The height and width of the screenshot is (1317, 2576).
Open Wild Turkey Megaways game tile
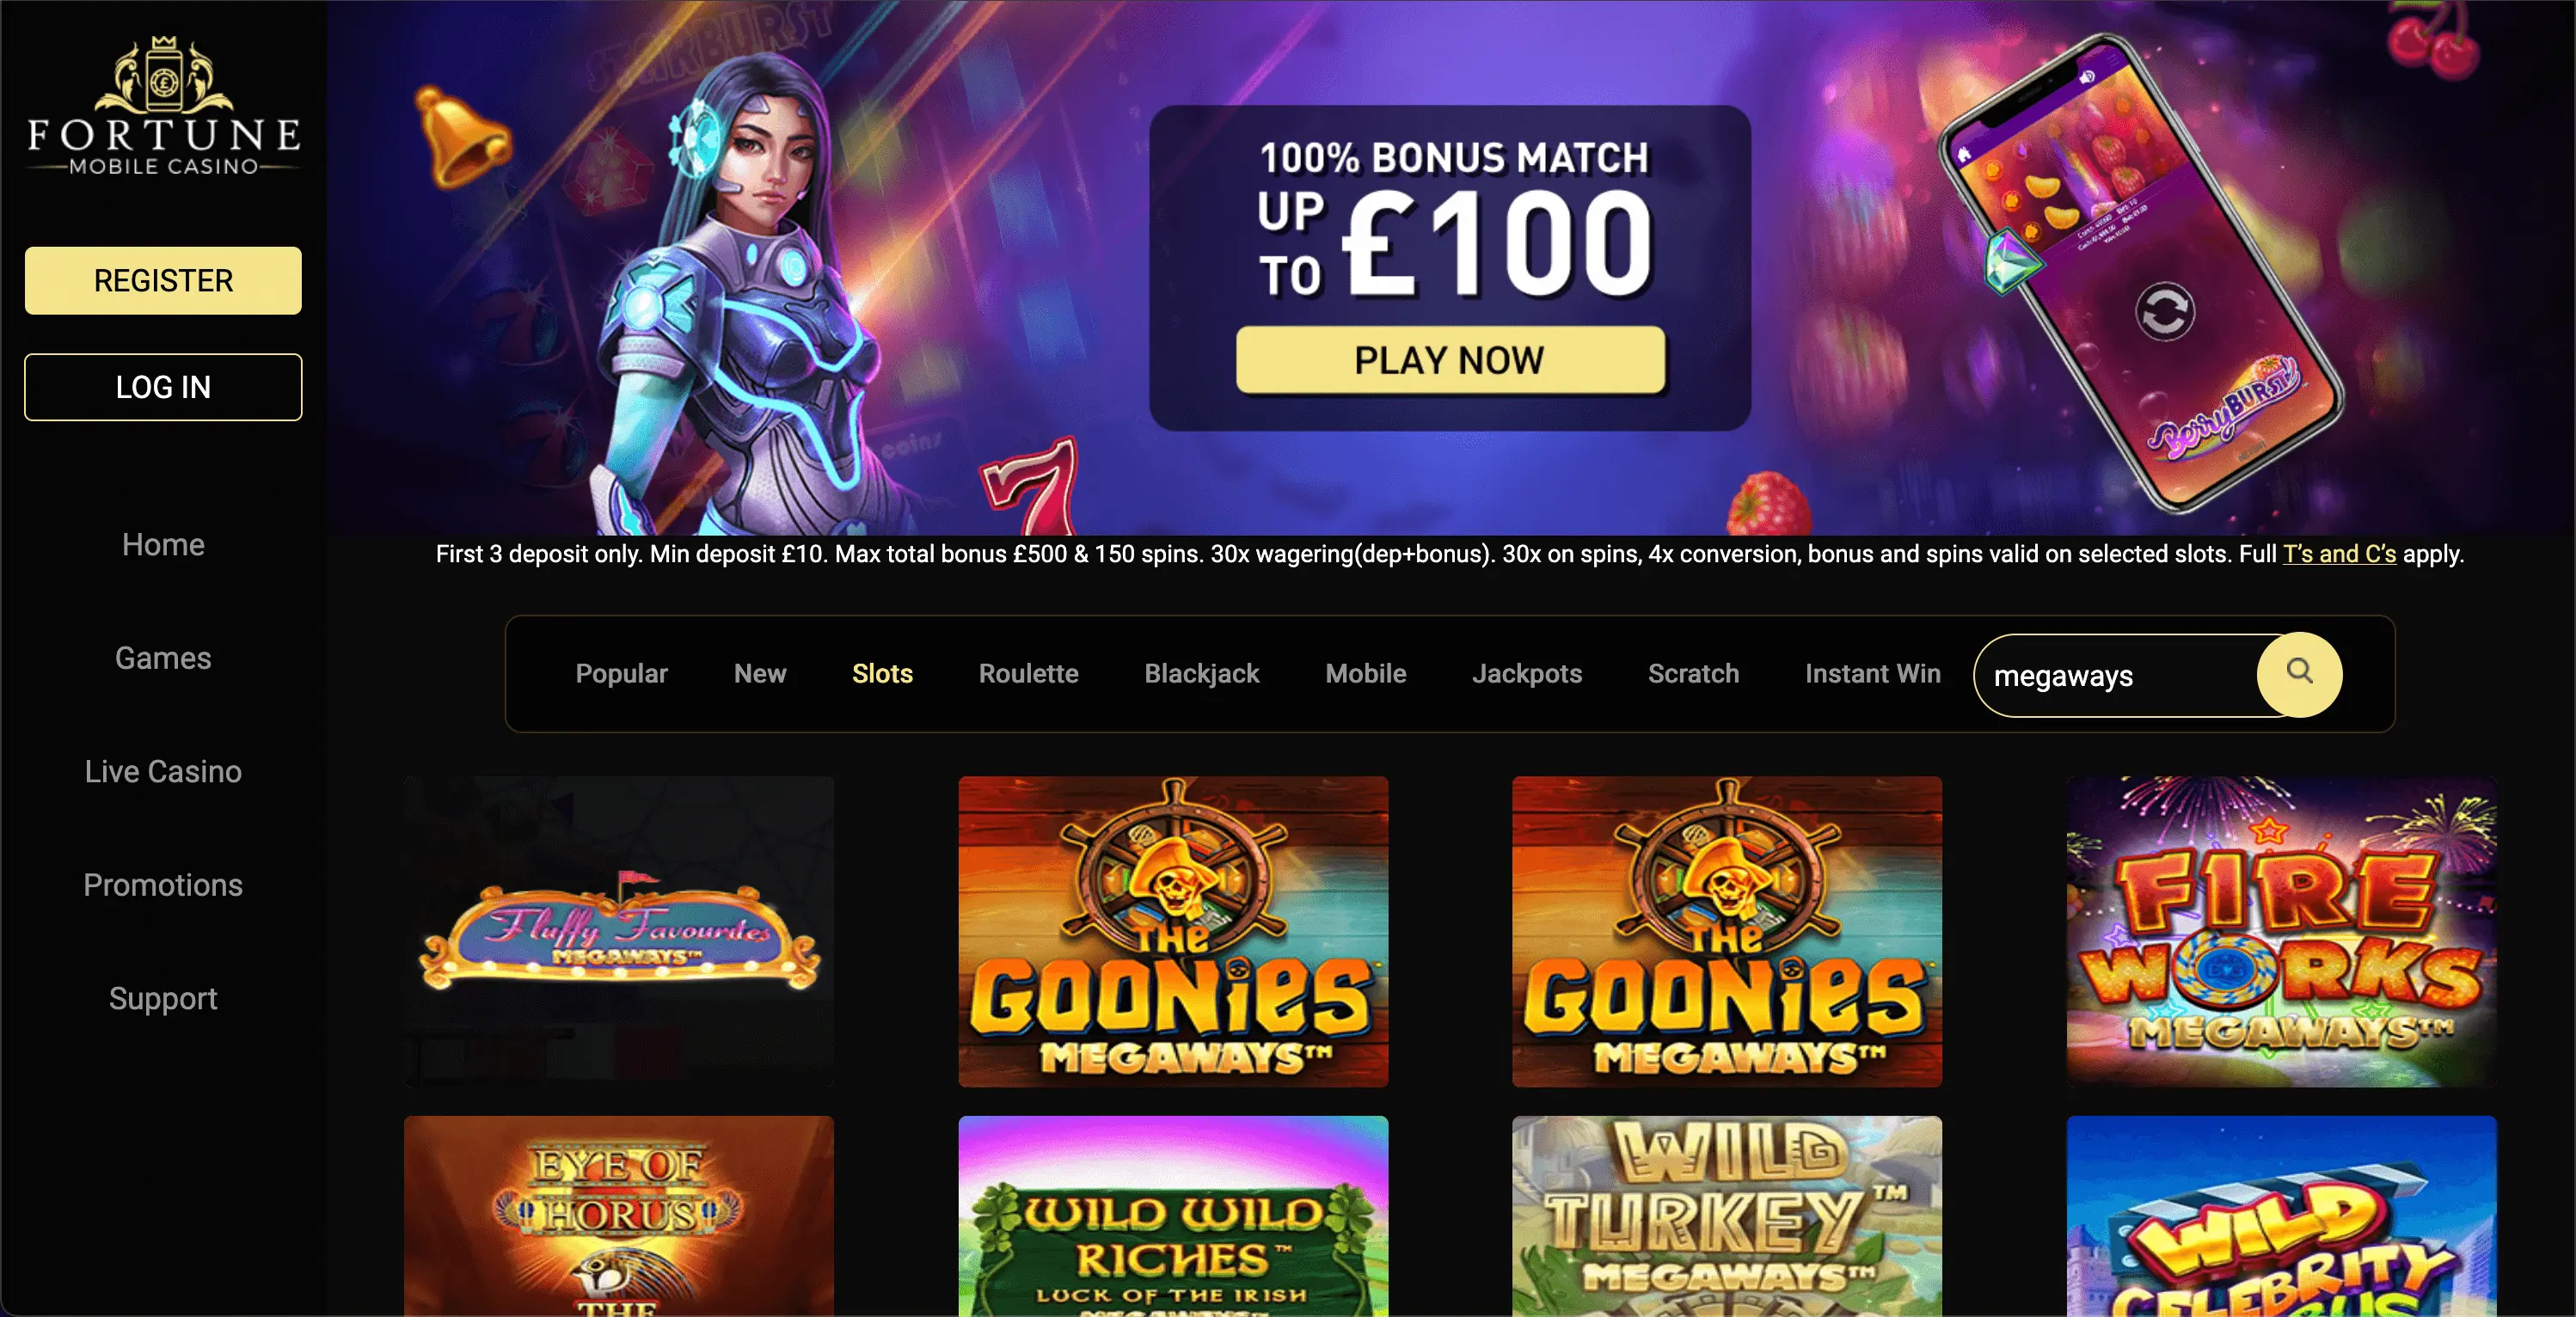[1727, 1216]
